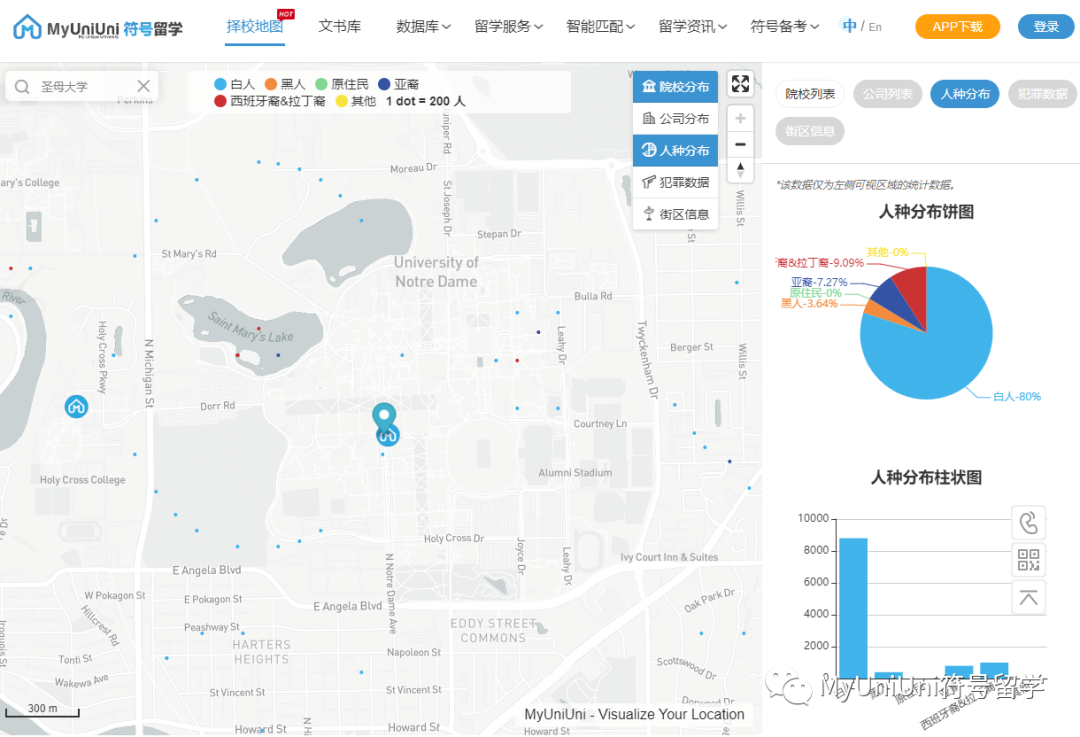This screenshot has width=1080, height=737.
Task: Expand the 符号备考 dropdown menu
Action: [x=785, y=27]
